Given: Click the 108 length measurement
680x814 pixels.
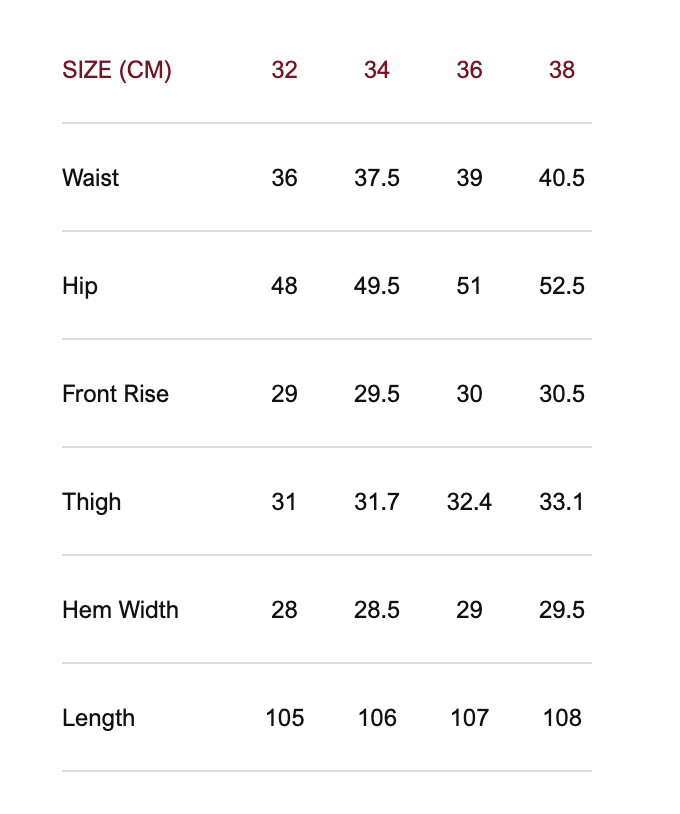Looking at the screenshot, I should (562, 718).
